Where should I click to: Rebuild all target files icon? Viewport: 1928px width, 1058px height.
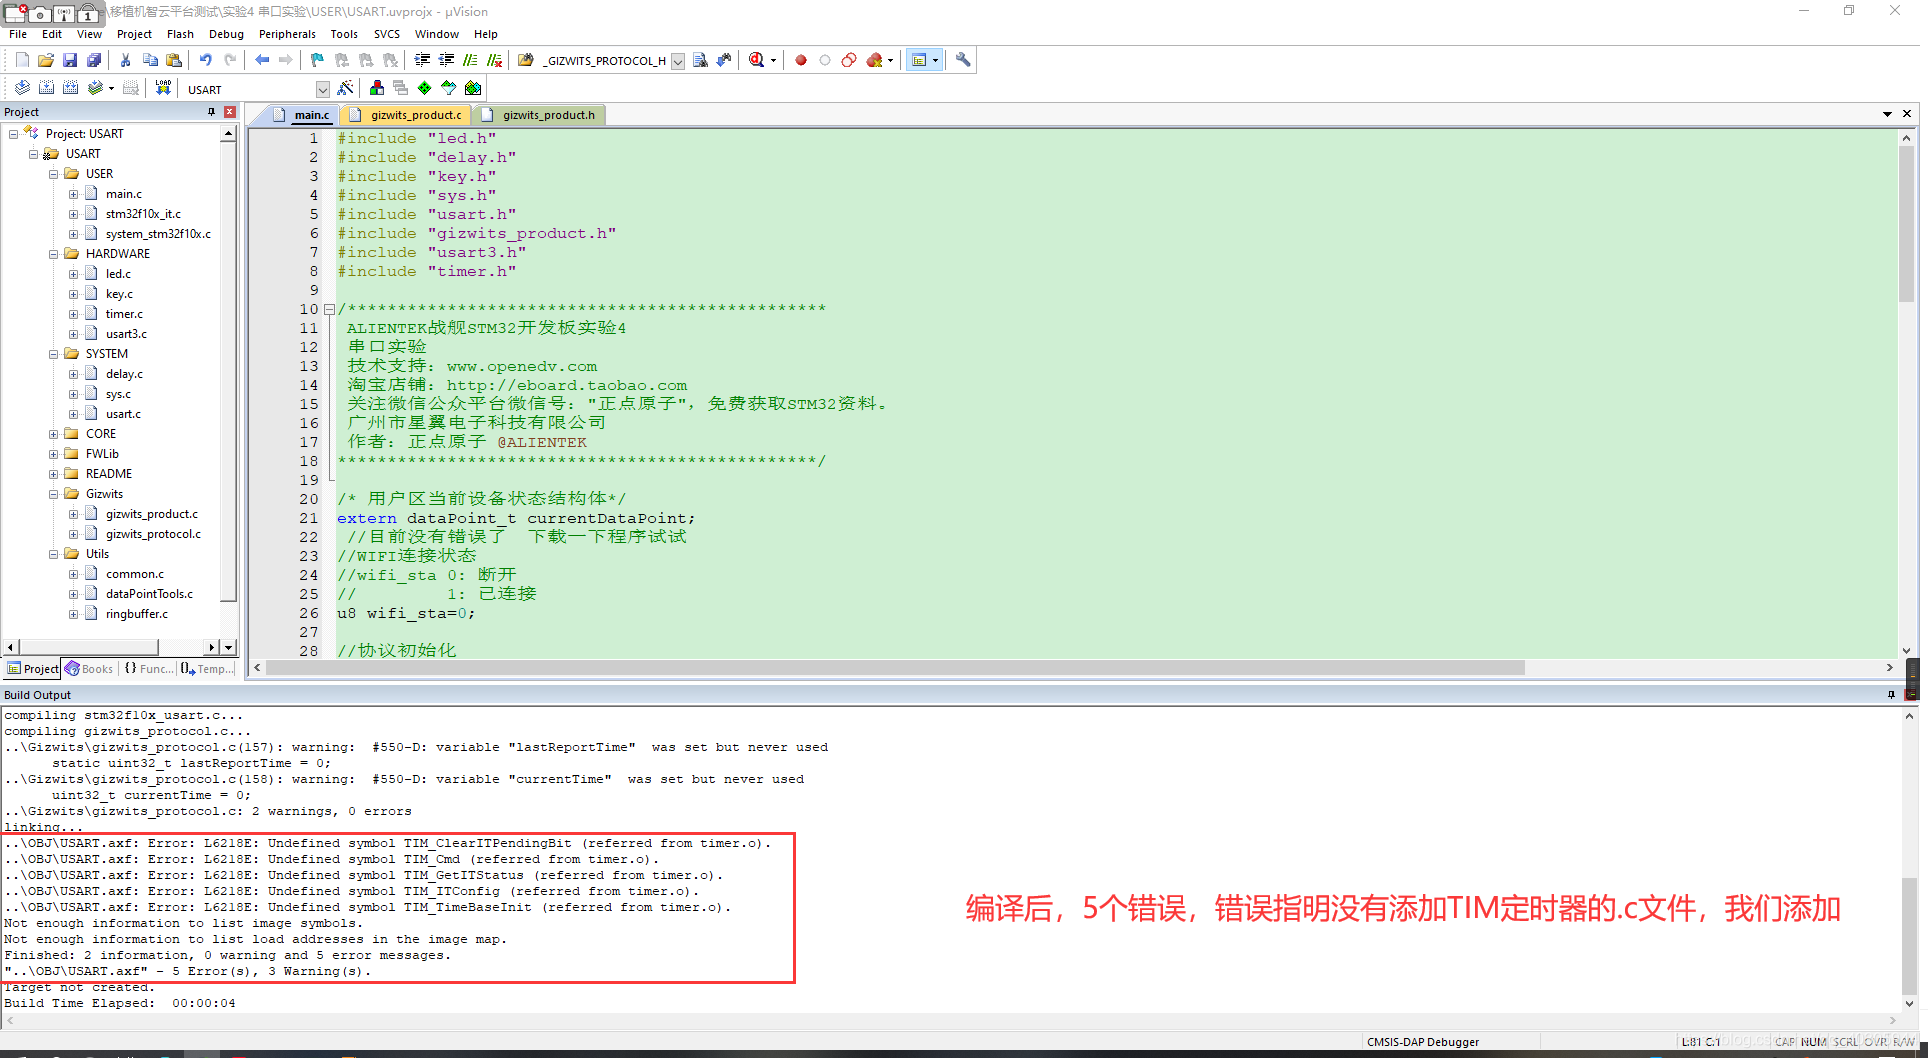pyautogui.click(x=70, y=88)
